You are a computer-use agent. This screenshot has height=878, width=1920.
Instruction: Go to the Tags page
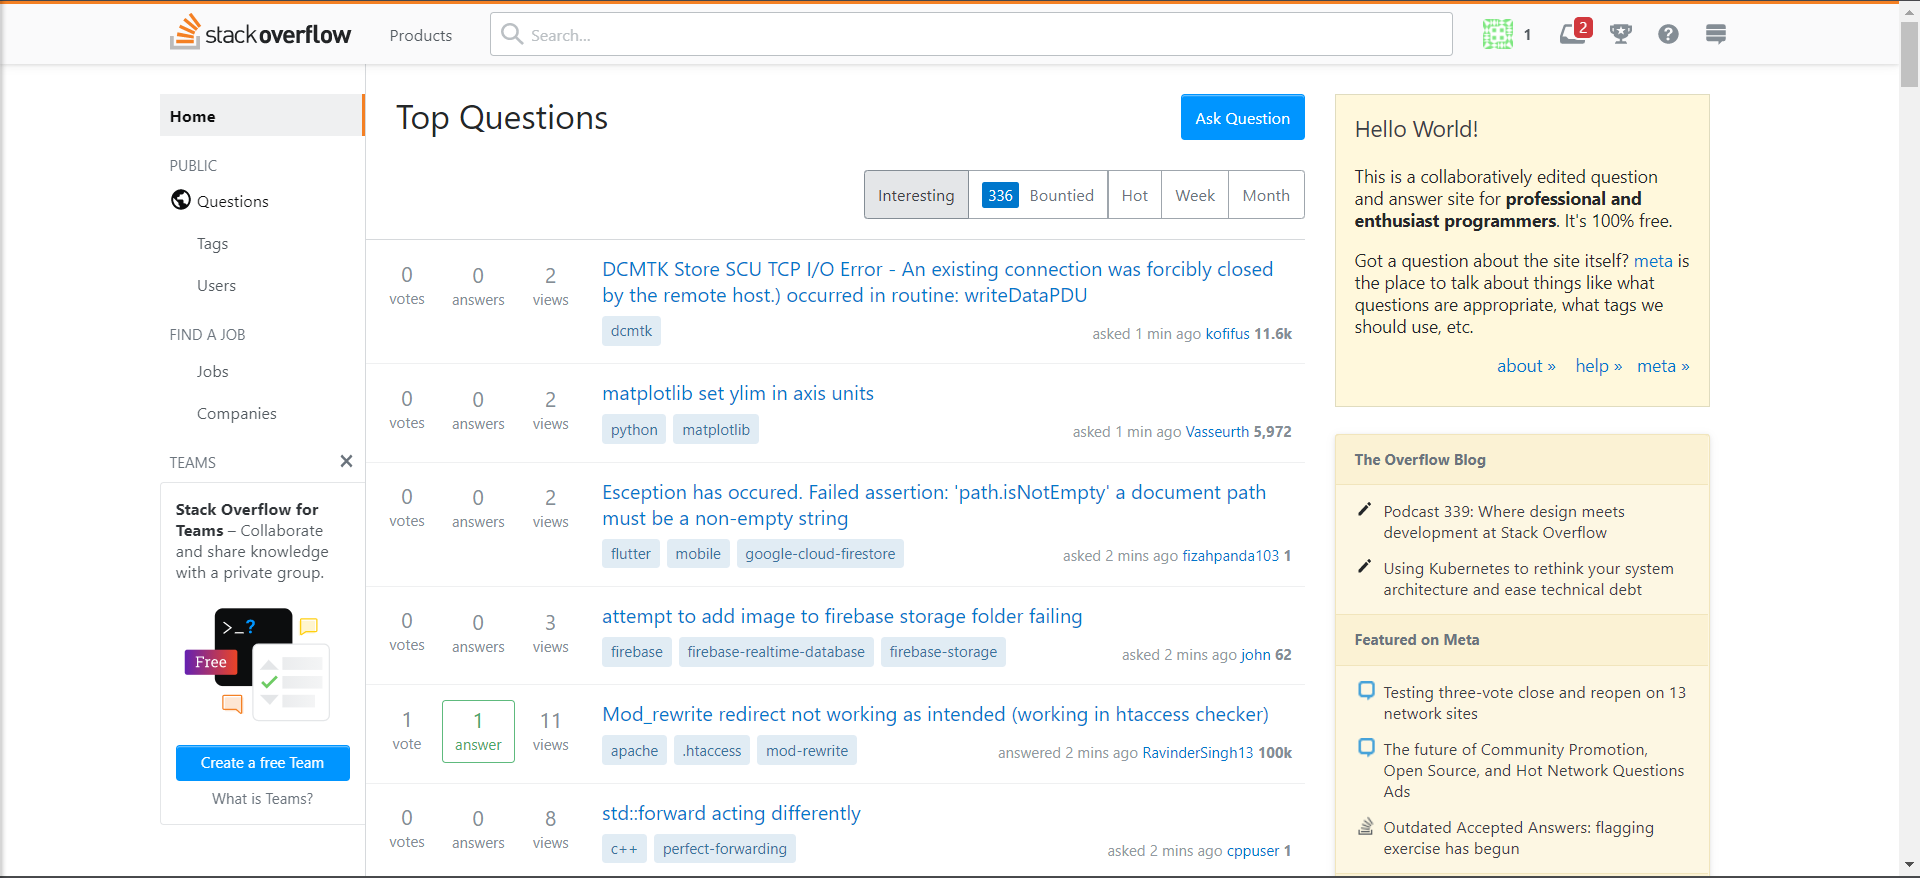click(x=212, y=243)
